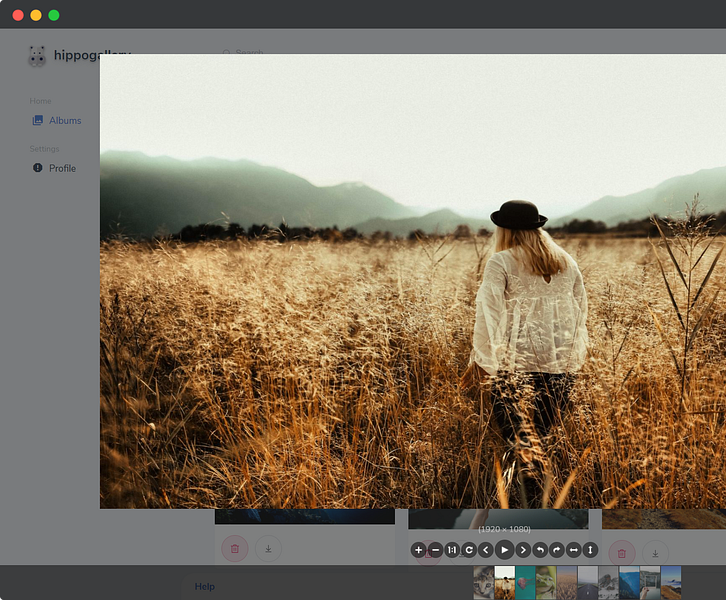Viewport: 726px width, 600px height.
Task: Rotate image left (counterclockwise)
Action: 540,550
